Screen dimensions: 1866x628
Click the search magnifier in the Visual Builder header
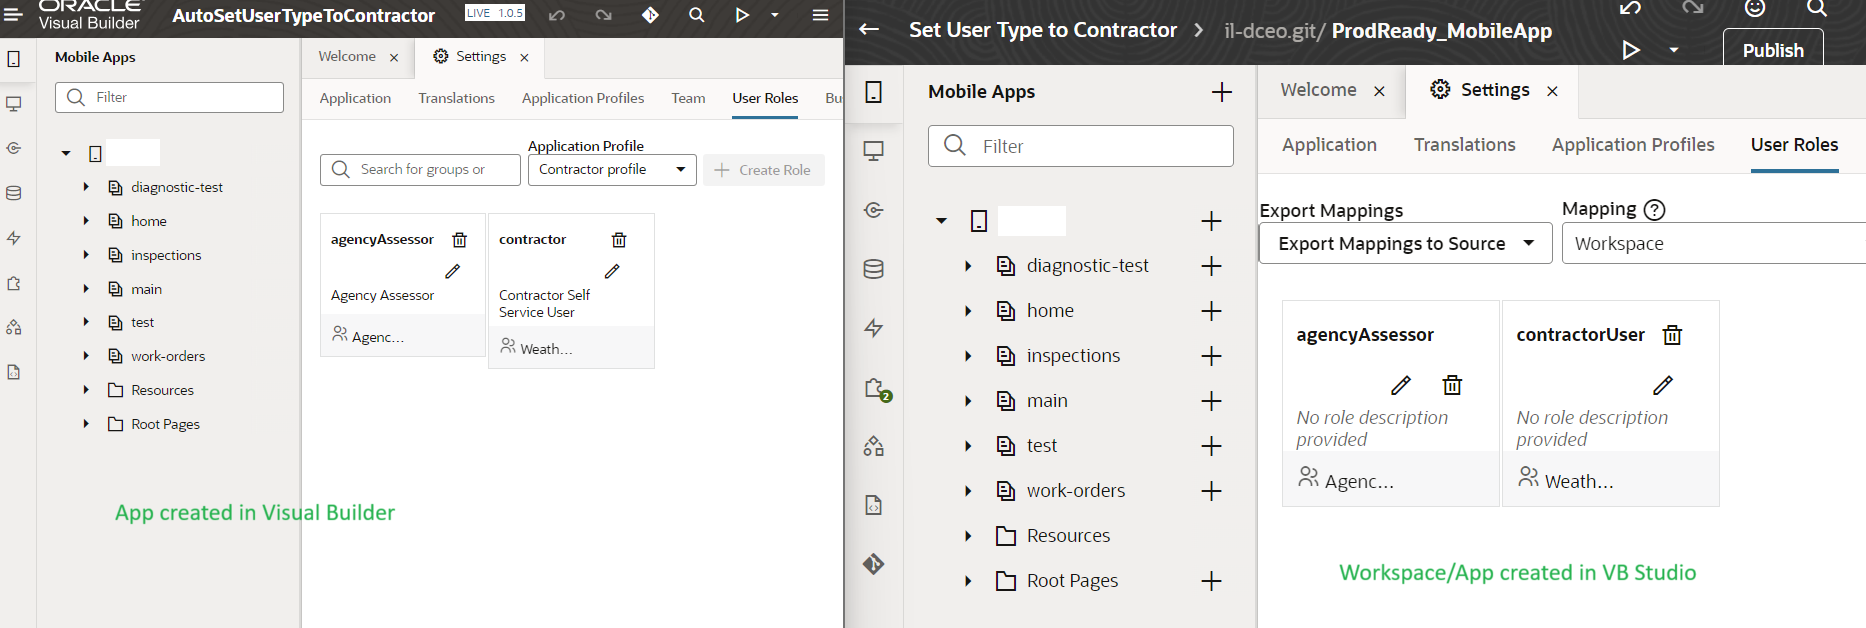(x=696, y=15)
